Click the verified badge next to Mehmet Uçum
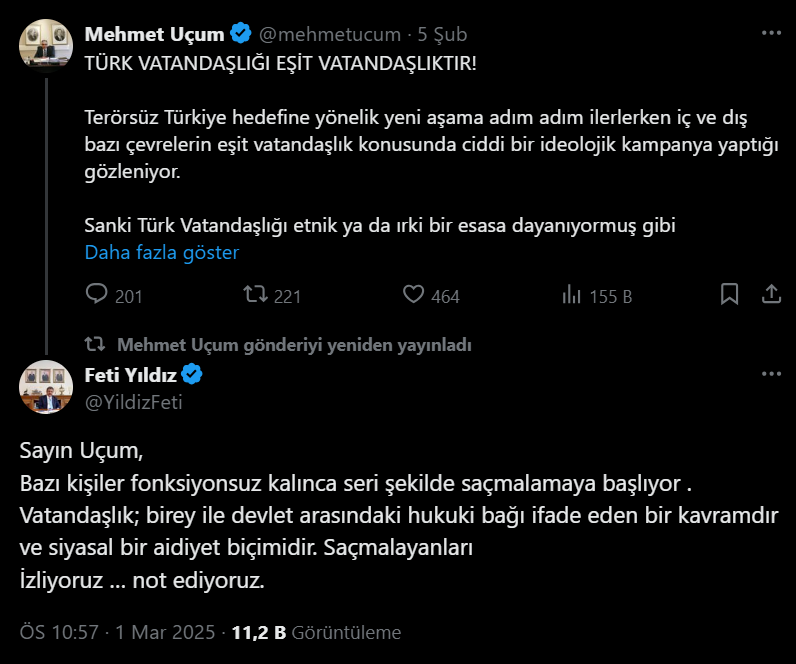The width and height of the screenshot is (796, 664). tap(241, 34)
